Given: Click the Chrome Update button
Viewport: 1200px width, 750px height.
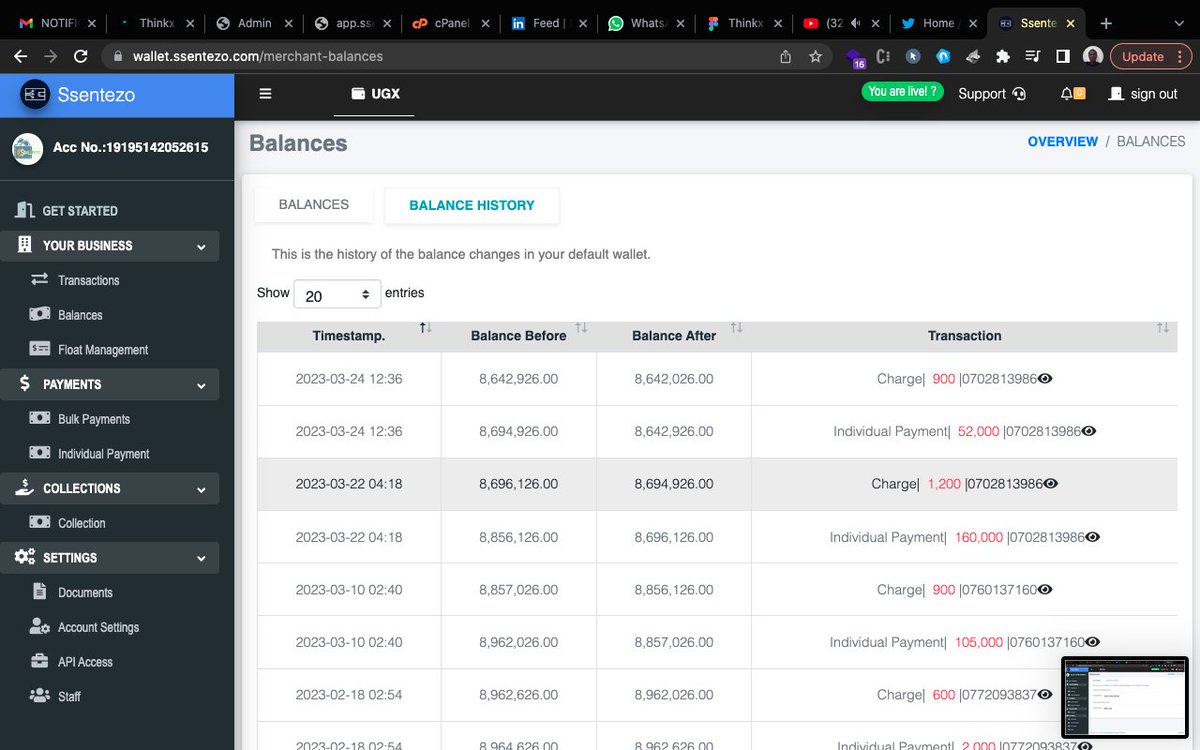Looking at the screenshot, I should 1150,57.
